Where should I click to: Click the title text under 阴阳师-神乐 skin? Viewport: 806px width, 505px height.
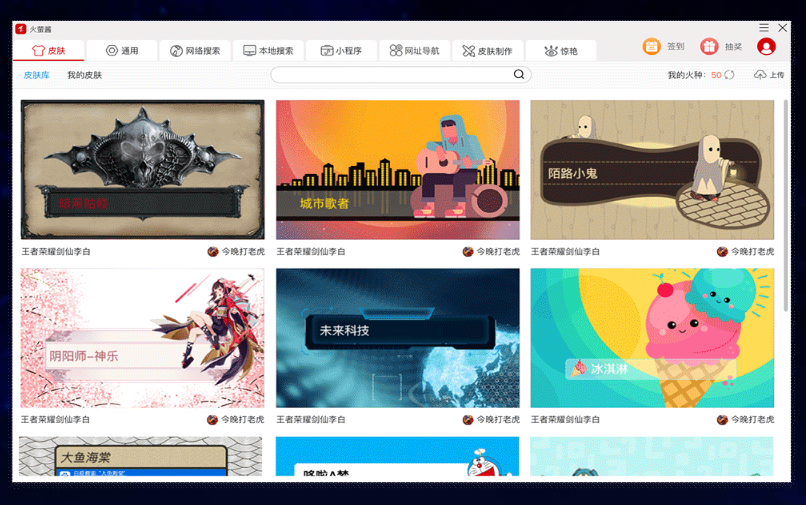click(56, 420)
